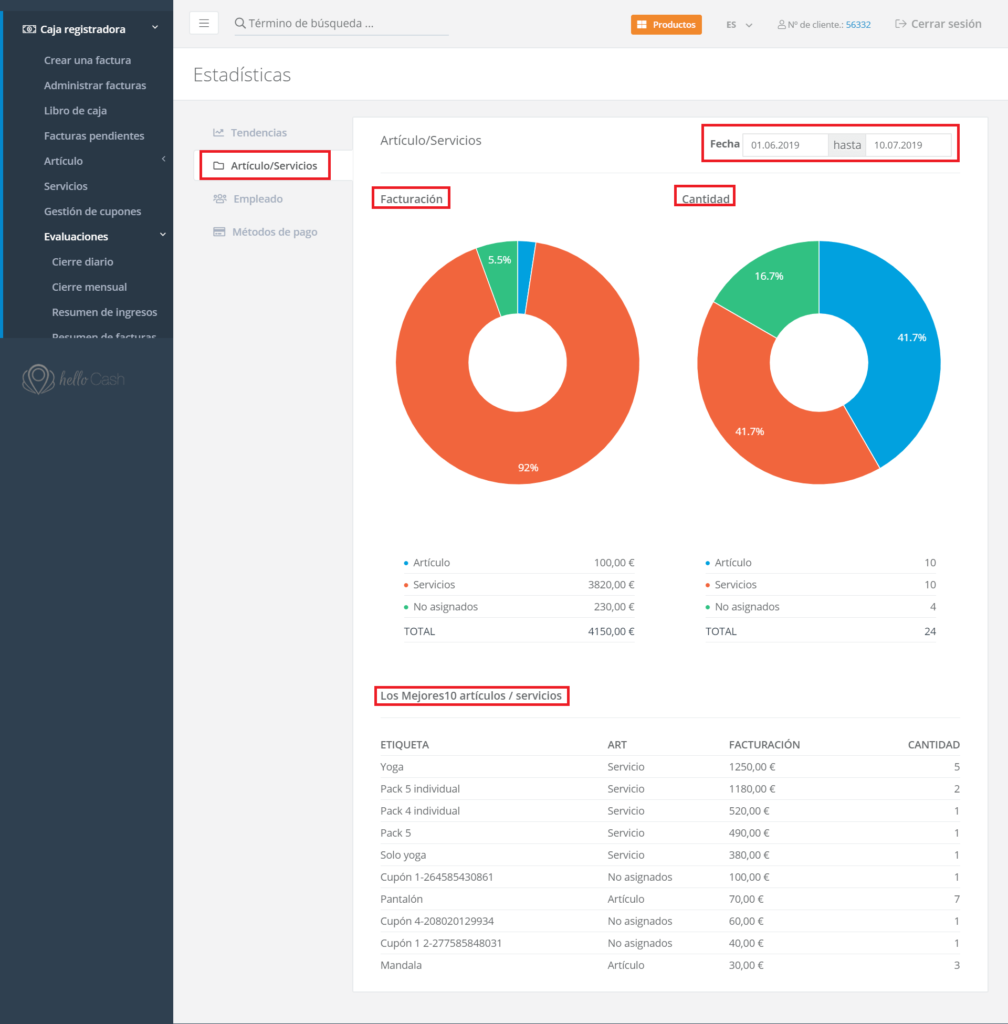Open Libro de caja
1008x1024 pixels.
click(x=76, y=110)
